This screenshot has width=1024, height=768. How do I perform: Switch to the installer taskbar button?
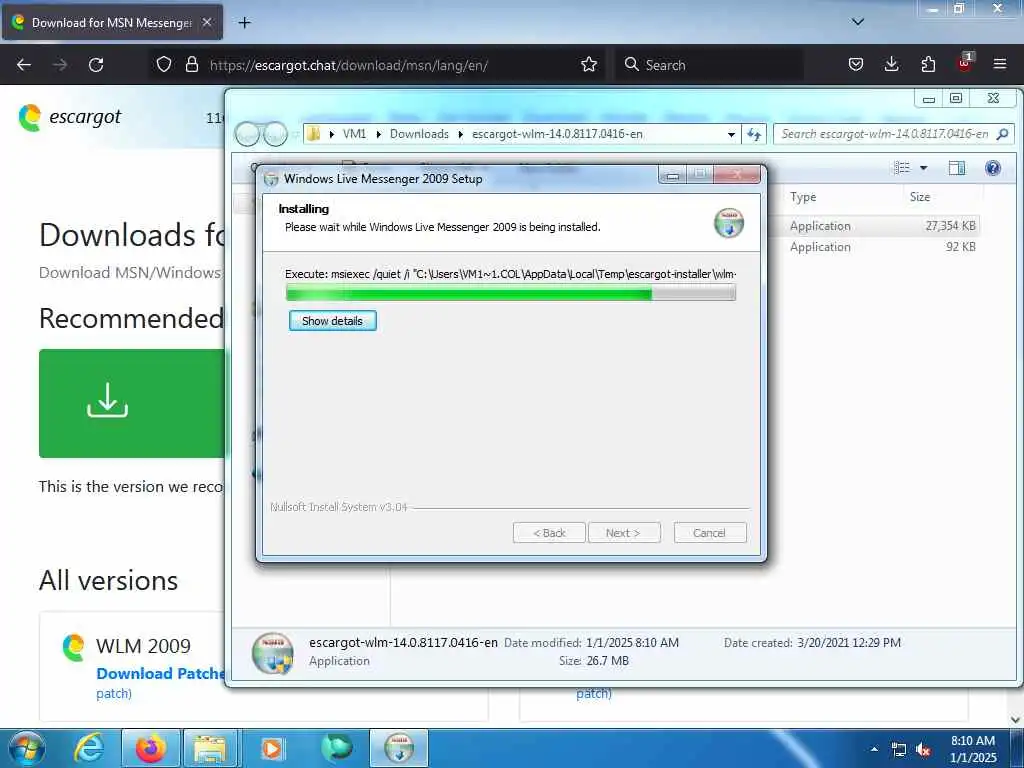(399, 748)
